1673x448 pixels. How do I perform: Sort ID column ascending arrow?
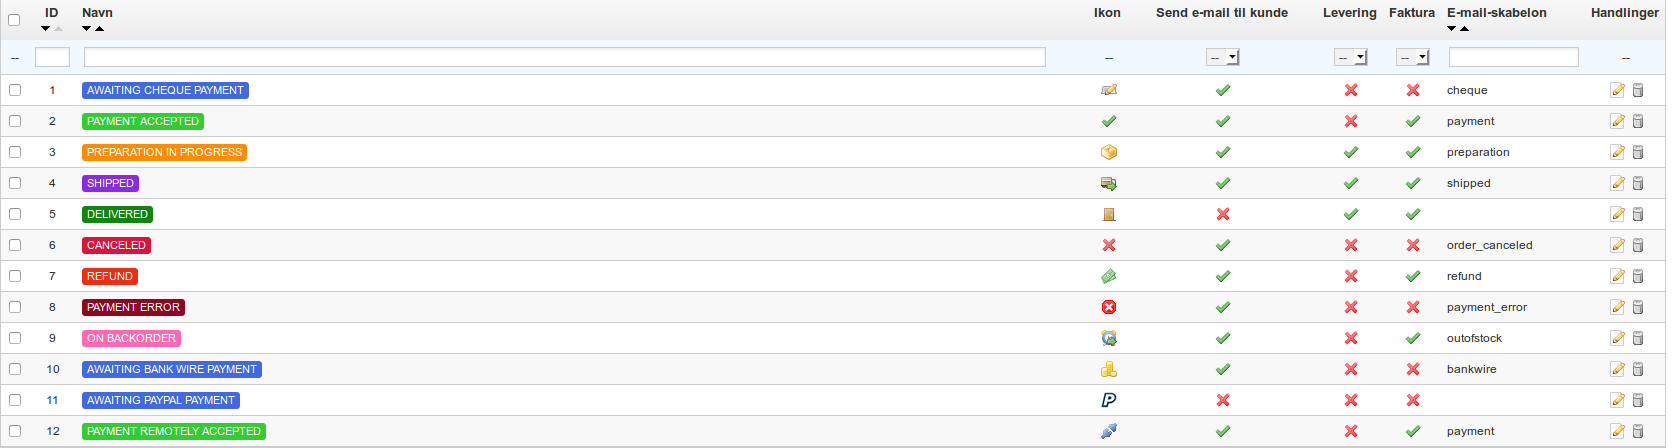58,28
